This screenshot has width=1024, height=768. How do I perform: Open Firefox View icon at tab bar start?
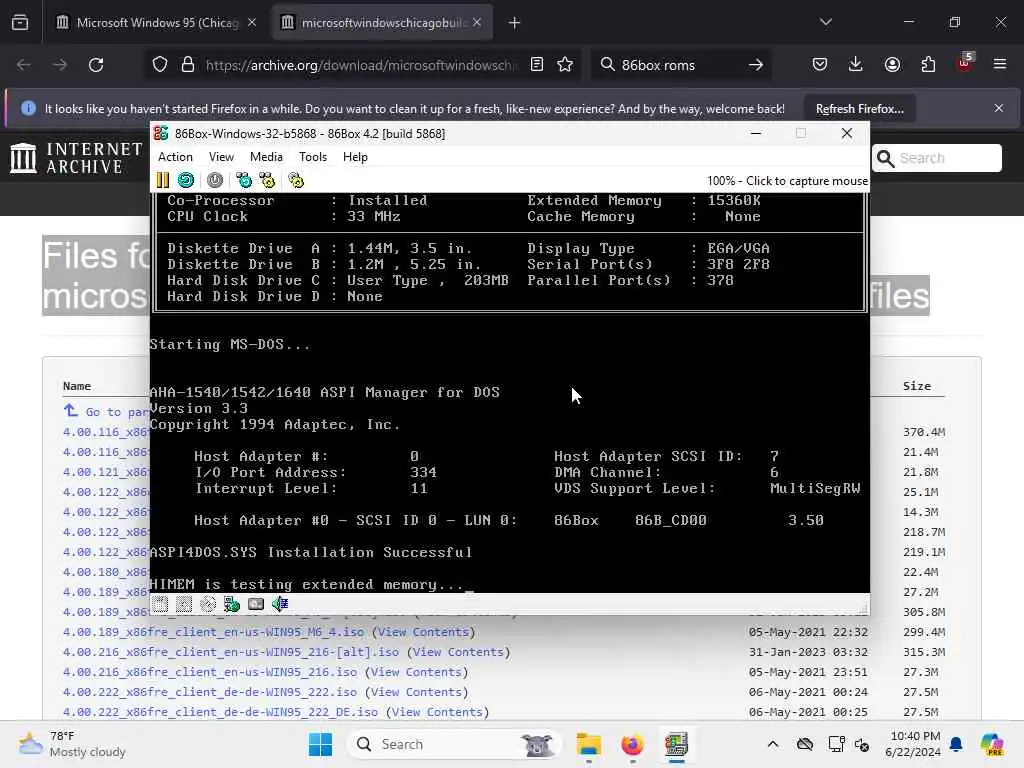point(20,23)
